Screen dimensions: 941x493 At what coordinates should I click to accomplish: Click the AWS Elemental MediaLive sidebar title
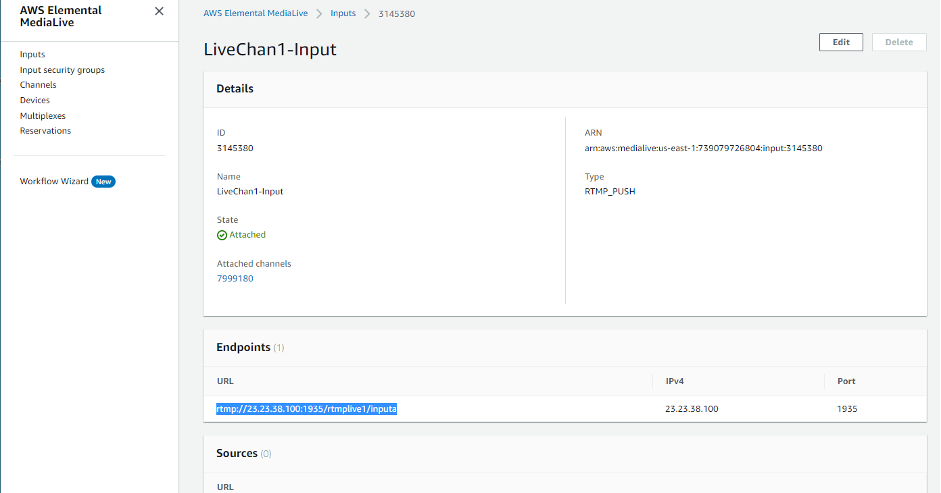coord(61,16)
